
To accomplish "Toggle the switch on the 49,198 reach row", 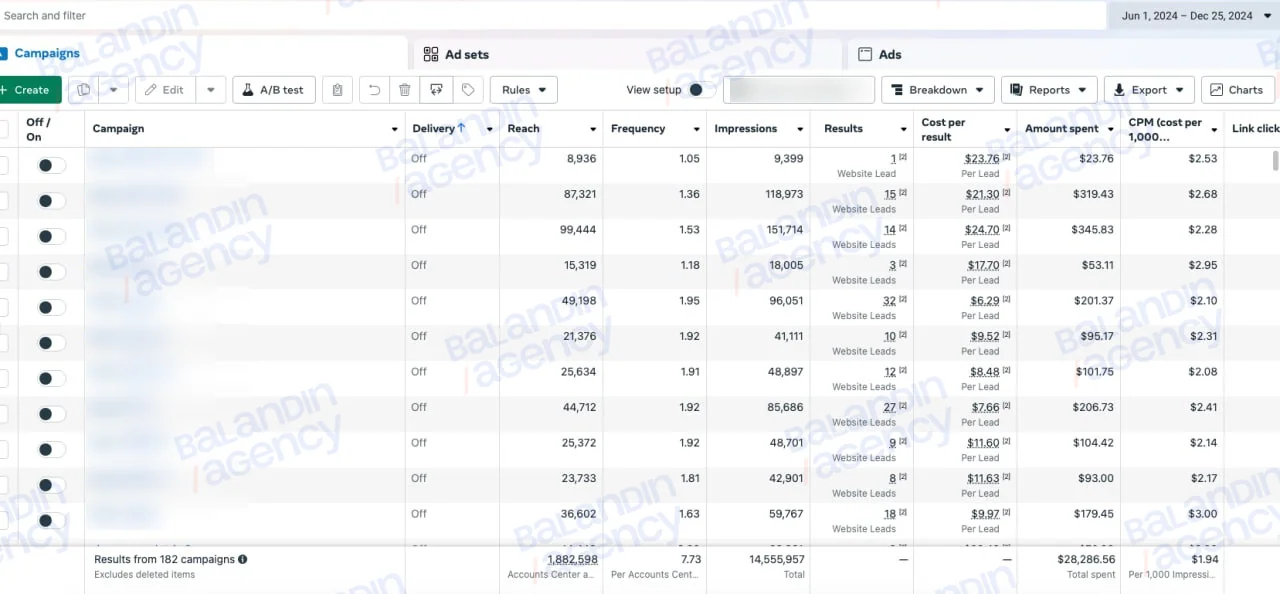I will 51,308.
